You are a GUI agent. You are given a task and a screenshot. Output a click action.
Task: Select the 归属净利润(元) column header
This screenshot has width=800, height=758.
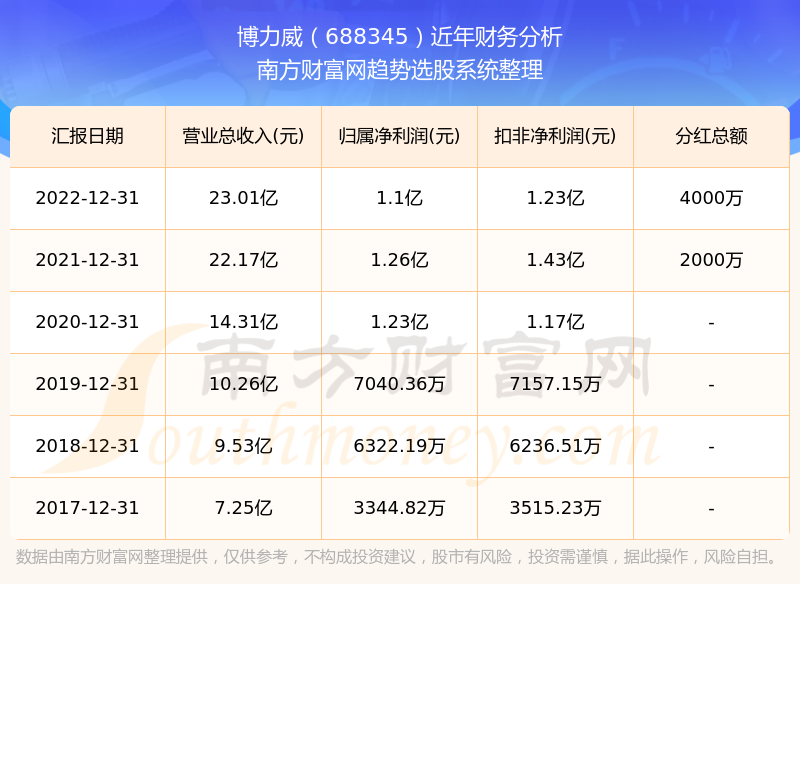tap(399, 136)
